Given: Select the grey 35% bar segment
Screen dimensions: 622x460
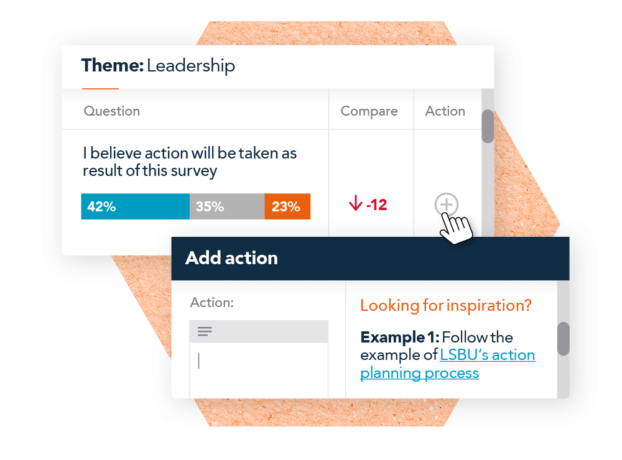Looking at the screenshot, I should 227,206.
